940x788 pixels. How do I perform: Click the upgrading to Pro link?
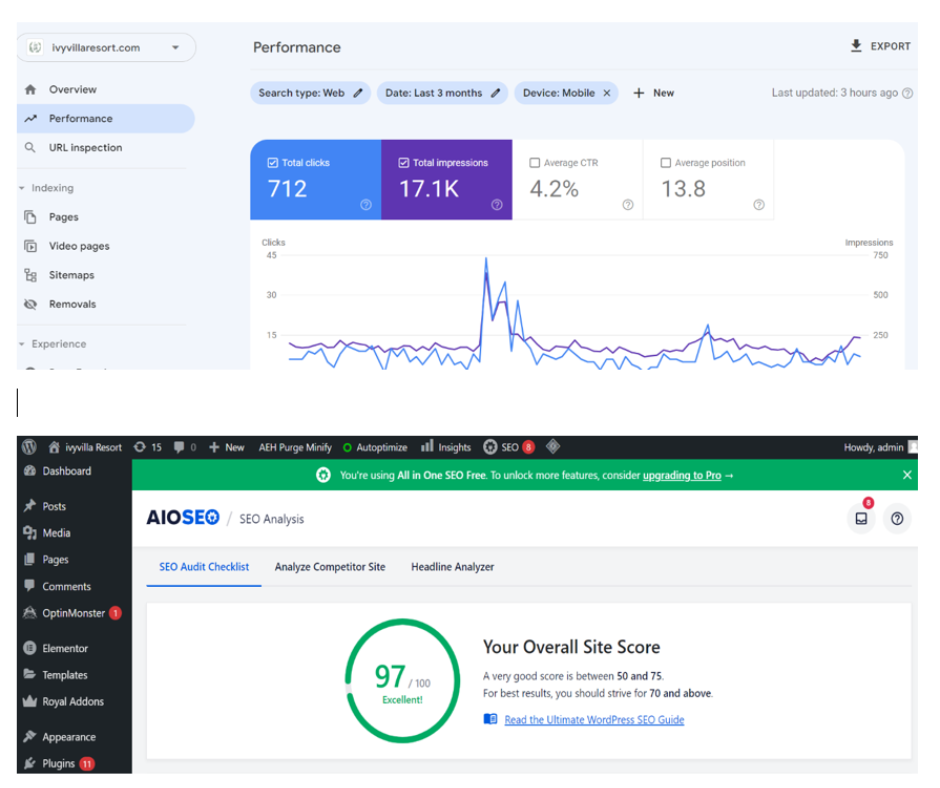click(x=681, y=475)
